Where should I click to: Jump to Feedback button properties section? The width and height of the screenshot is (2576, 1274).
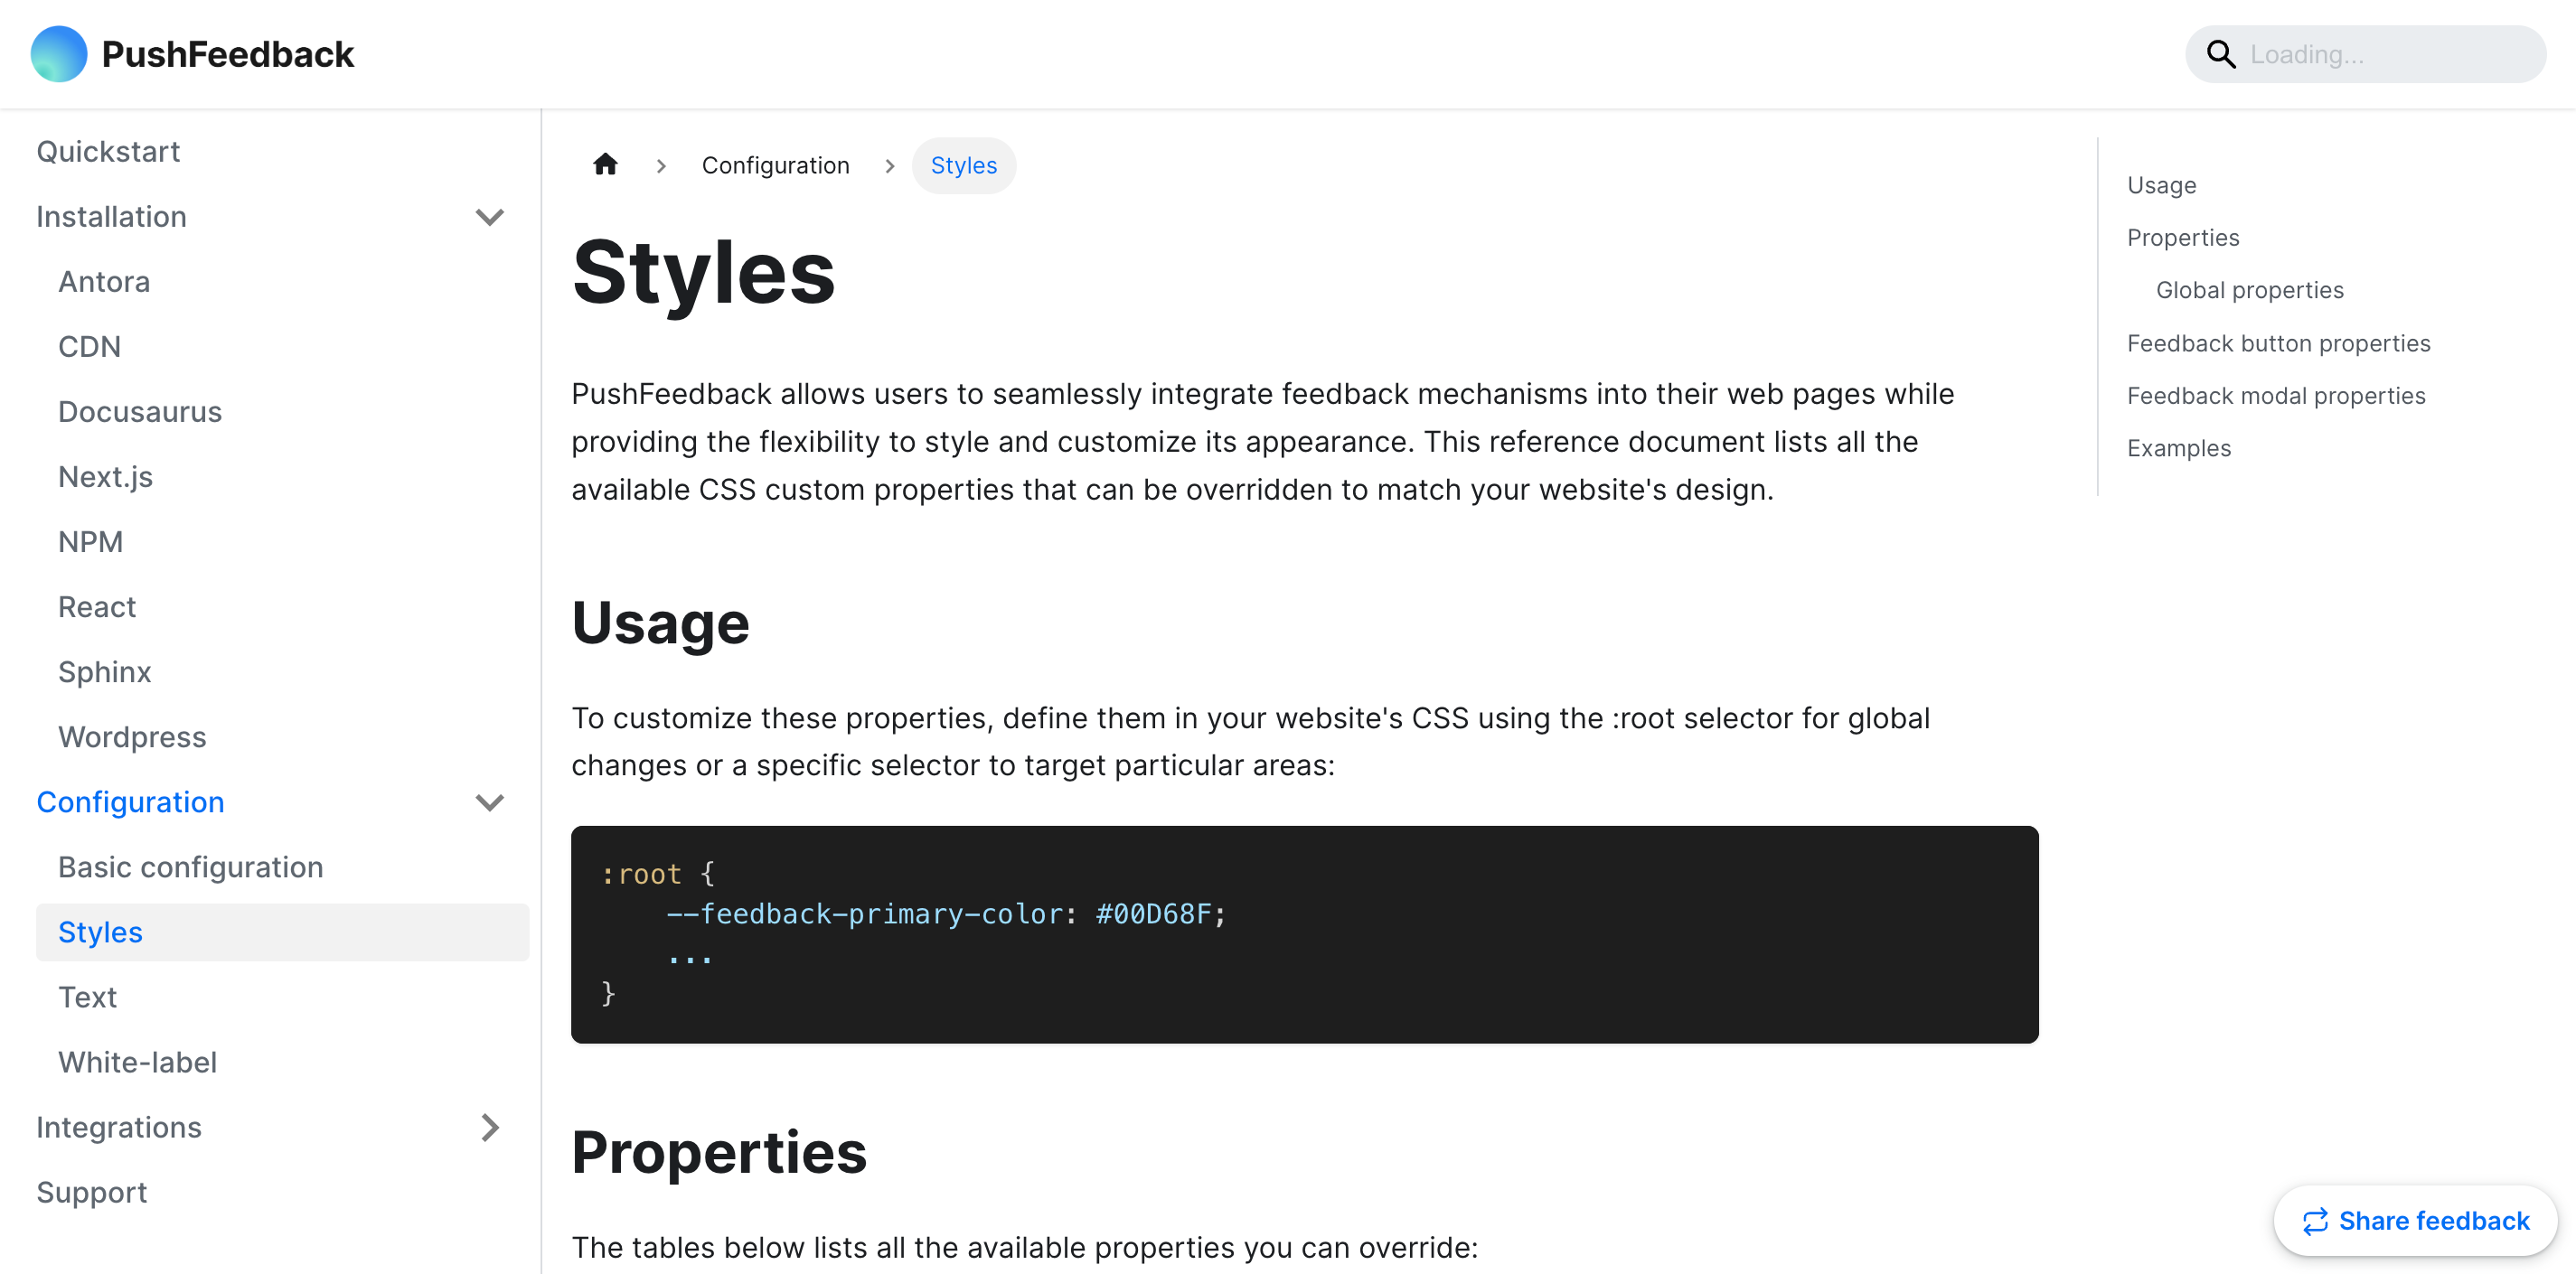coord(2278,343)
